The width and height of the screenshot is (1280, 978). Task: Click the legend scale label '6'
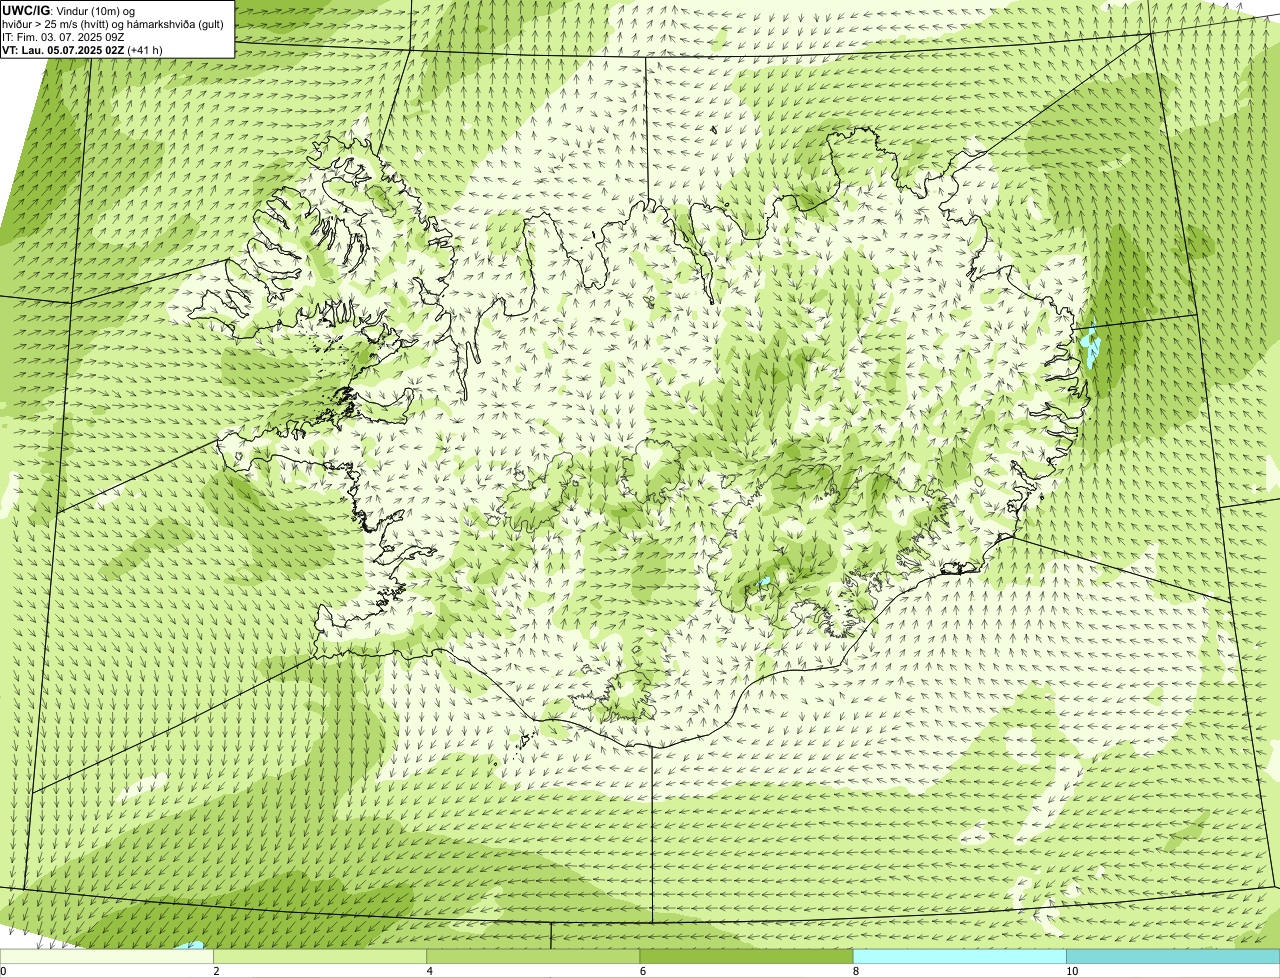pos(642,971)
